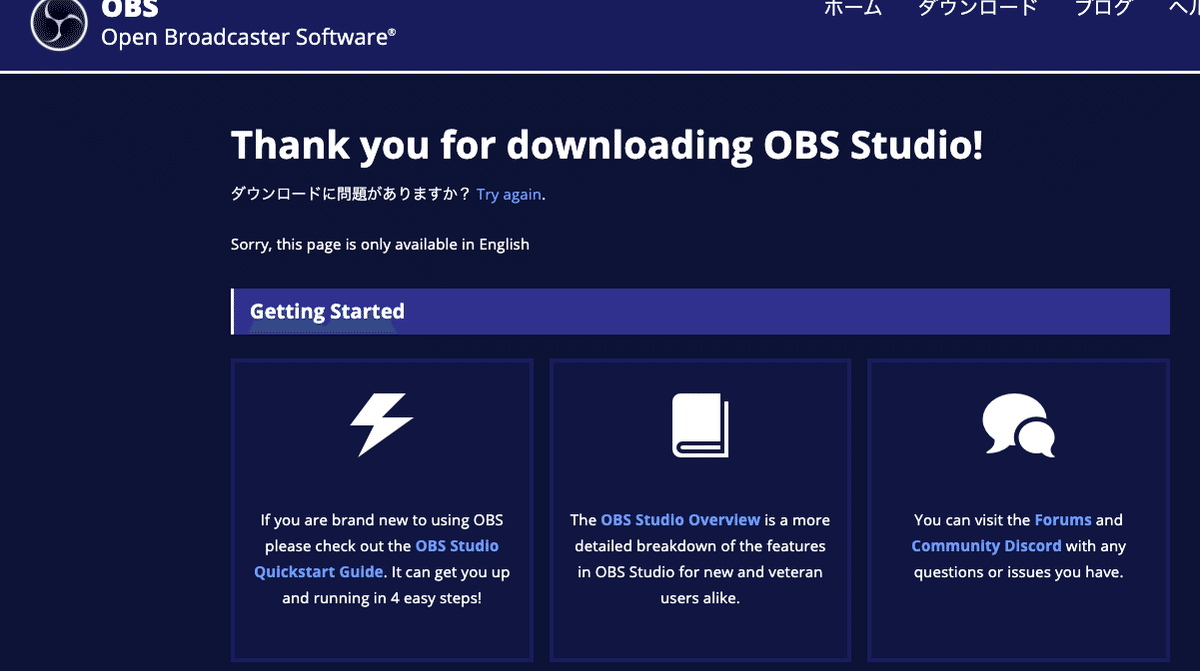Open the Community Discord link
This screenshot has height=671, width=1200.
986,546
